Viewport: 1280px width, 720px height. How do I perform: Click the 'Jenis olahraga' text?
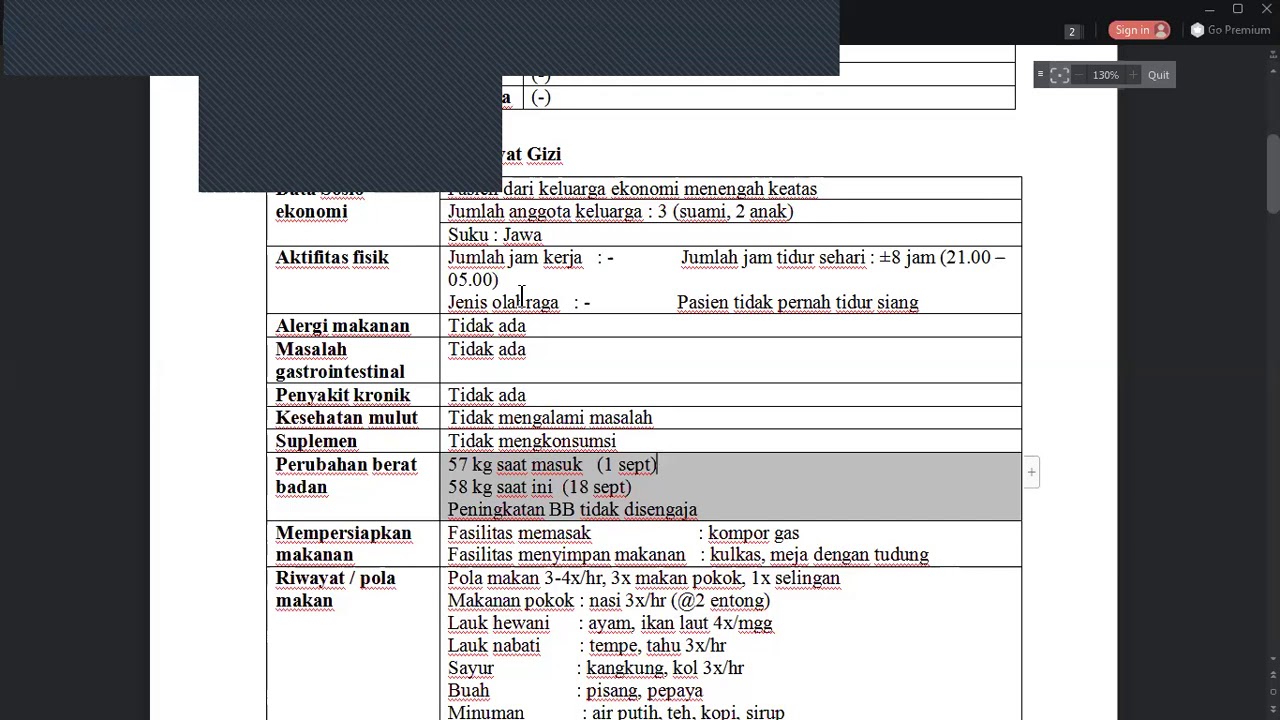click(x=503, y=303)
